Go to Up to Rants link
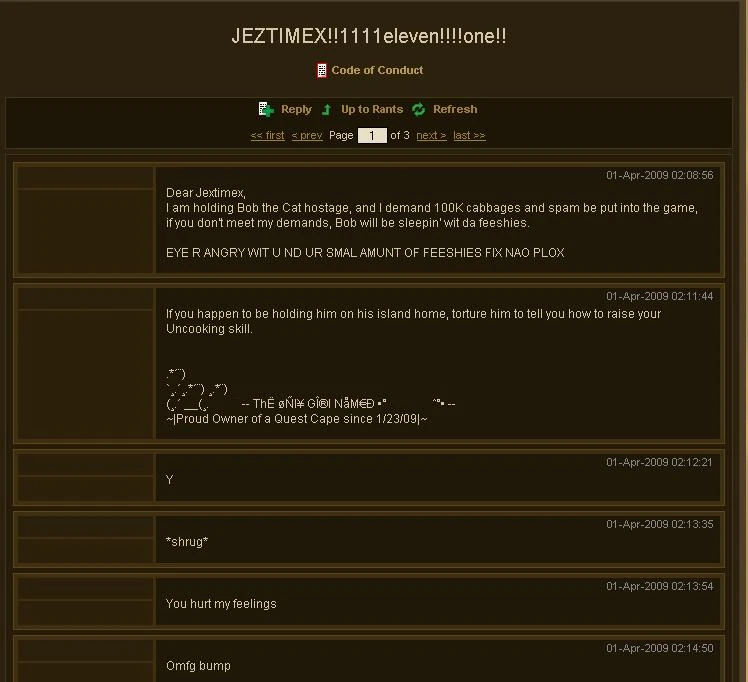The image size is (748, 682). point(372,109)
